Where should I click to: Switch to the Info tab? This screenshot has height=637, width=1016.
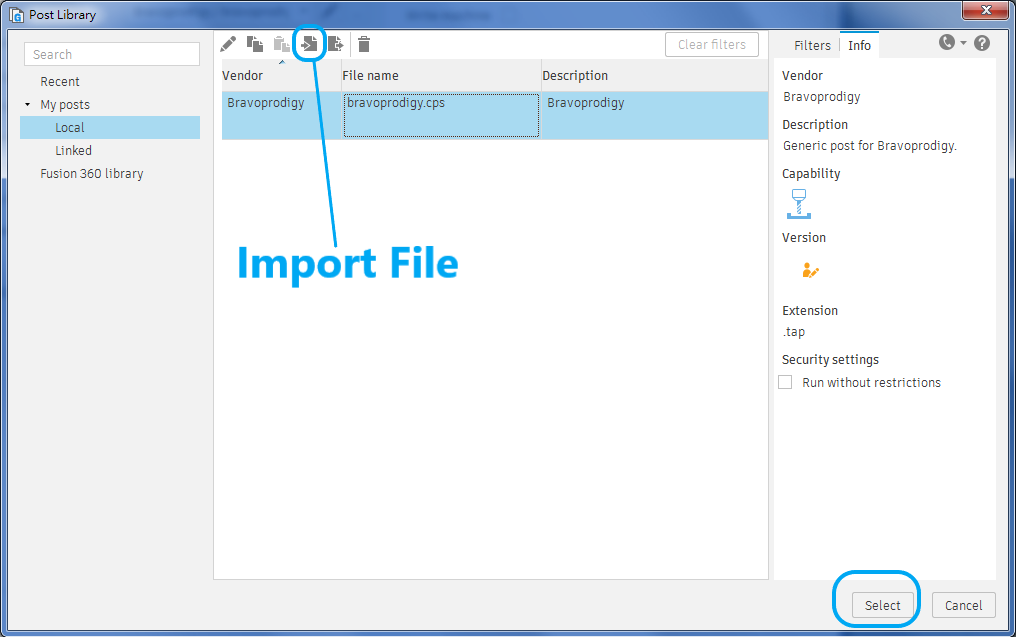pyautogui.click(x=859, y=45)
